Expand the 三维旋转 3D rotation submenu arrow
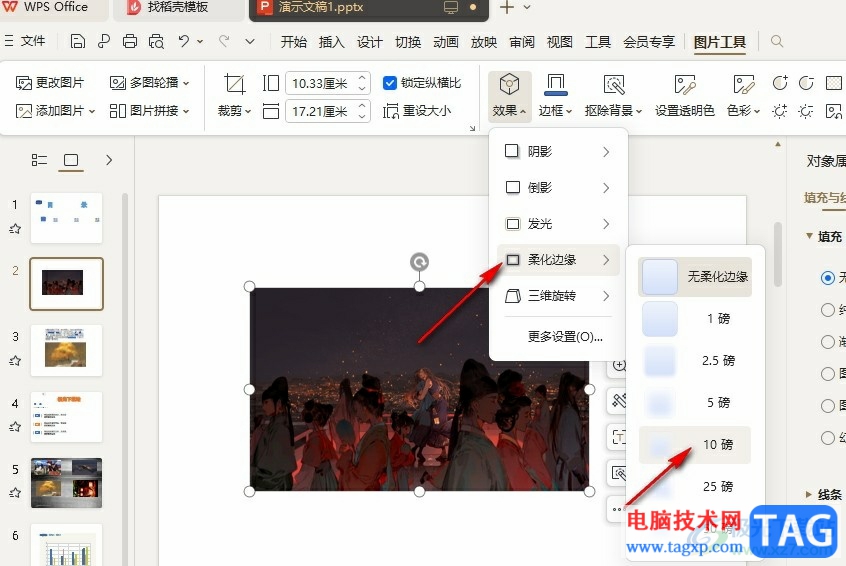The image size is (846, 566). pos(606,296)
